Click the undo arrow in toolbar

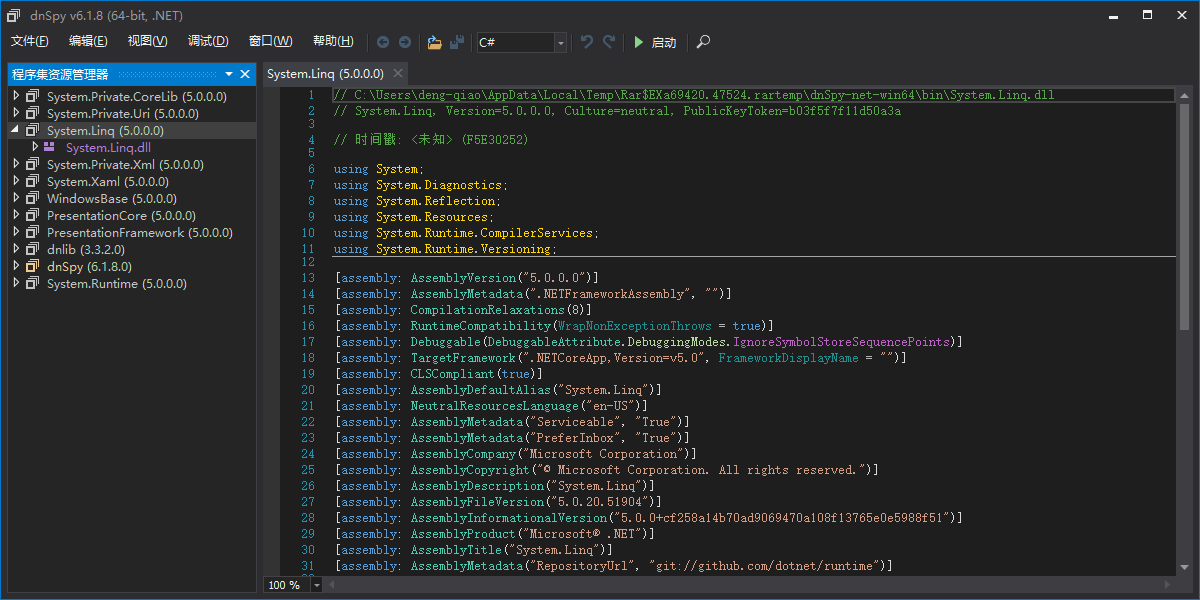pyautogui.click(x=587, y=42)
